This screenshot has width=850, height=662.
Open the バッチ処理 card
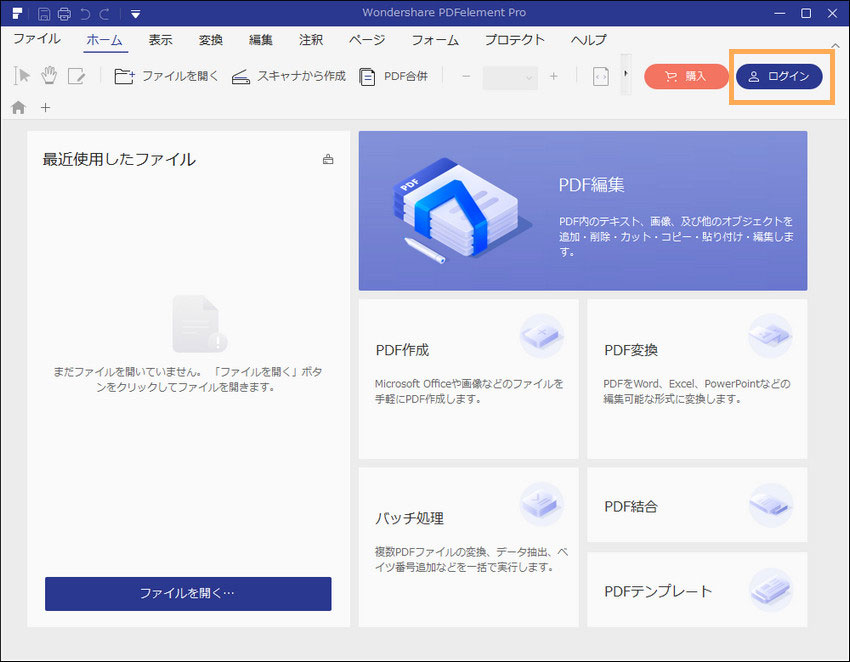click(468, 547)
